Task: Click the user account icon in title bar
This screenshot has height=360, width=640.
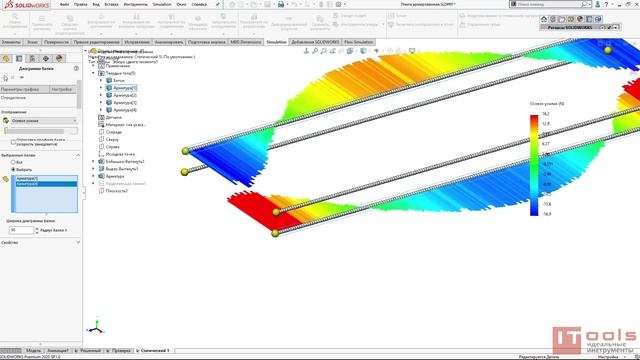Action: click(x=598, y=4)
